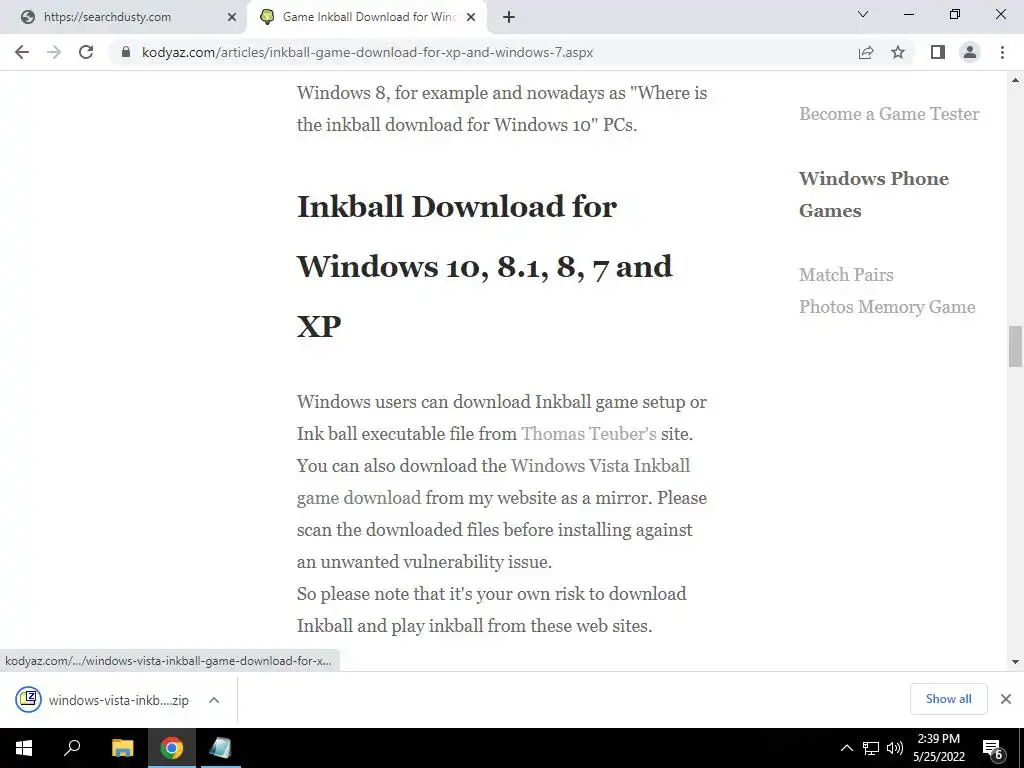Screen dimensions: 1024x768
Task: Click the scroll down arrow
Action: click(x=1015, y=662)
